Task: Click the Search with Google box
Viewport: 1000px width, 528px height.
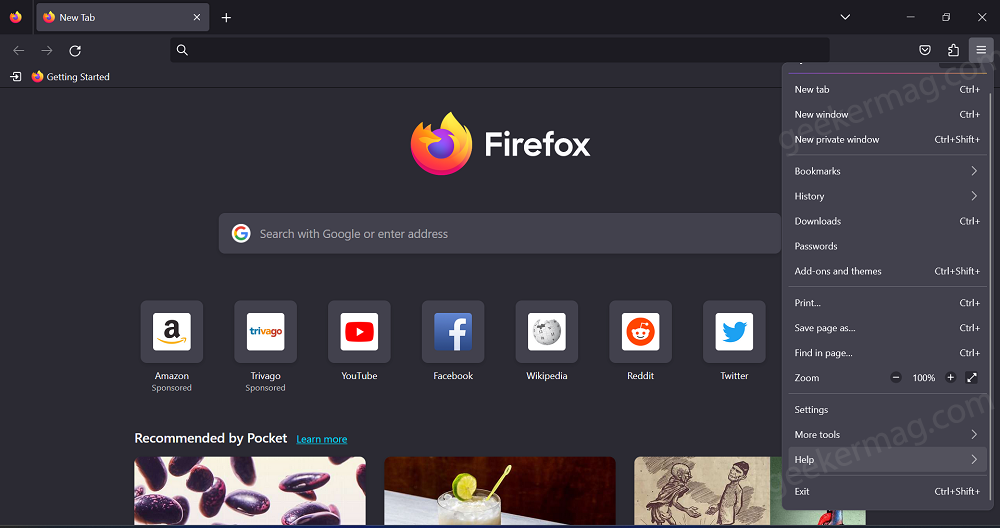Action: (500, 233)
